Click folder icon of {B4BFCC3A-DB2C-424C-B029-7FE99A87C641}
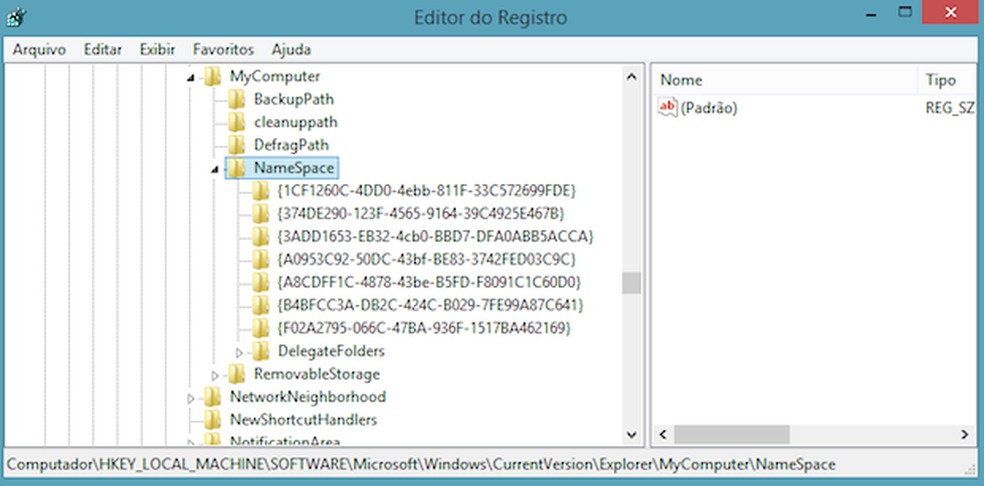Viewport: 984px width, 486px height. click(260, 305)
